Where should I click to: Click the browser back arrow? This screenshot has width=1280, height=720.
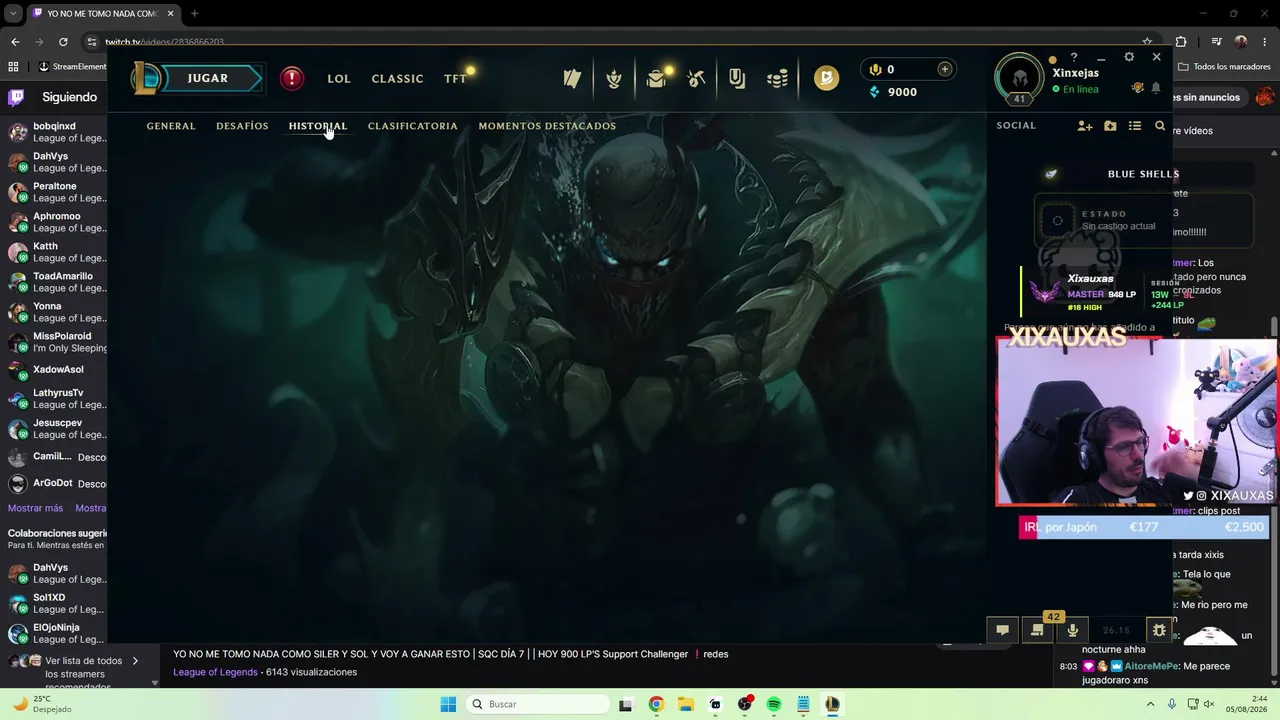point(15,42)
